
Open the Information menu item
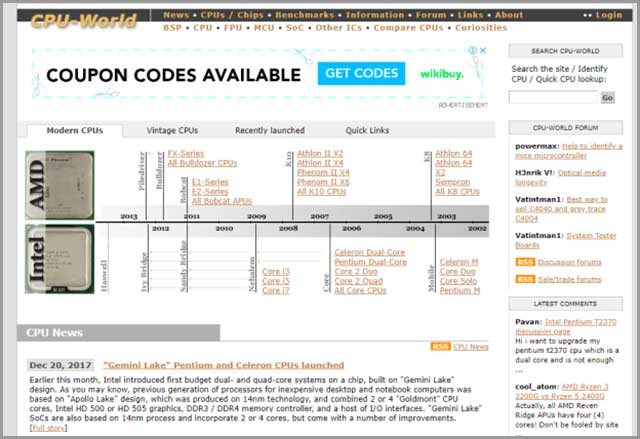click(375, 15)
